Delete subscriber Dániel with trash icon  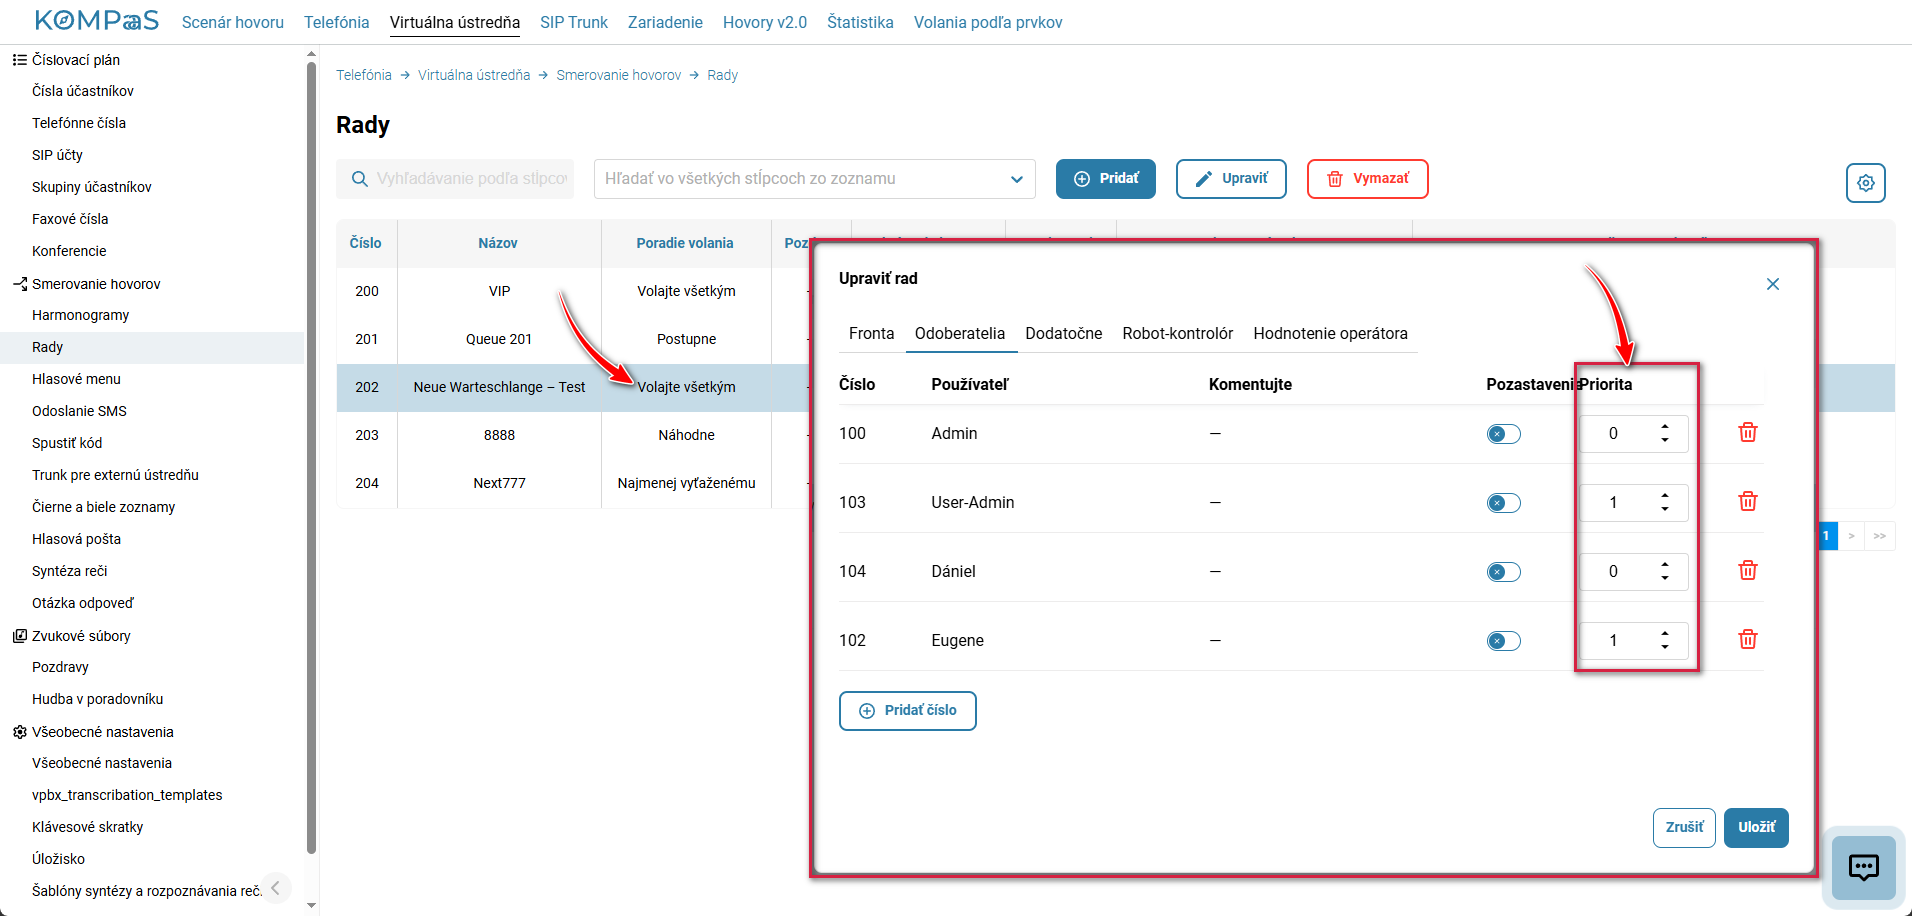pyautogui.click(x=1748, y=571)
